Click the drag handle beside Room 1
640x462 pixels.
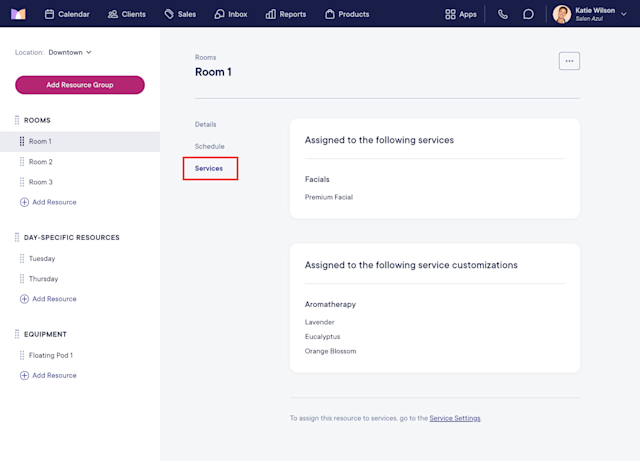(x=22, y=141)
